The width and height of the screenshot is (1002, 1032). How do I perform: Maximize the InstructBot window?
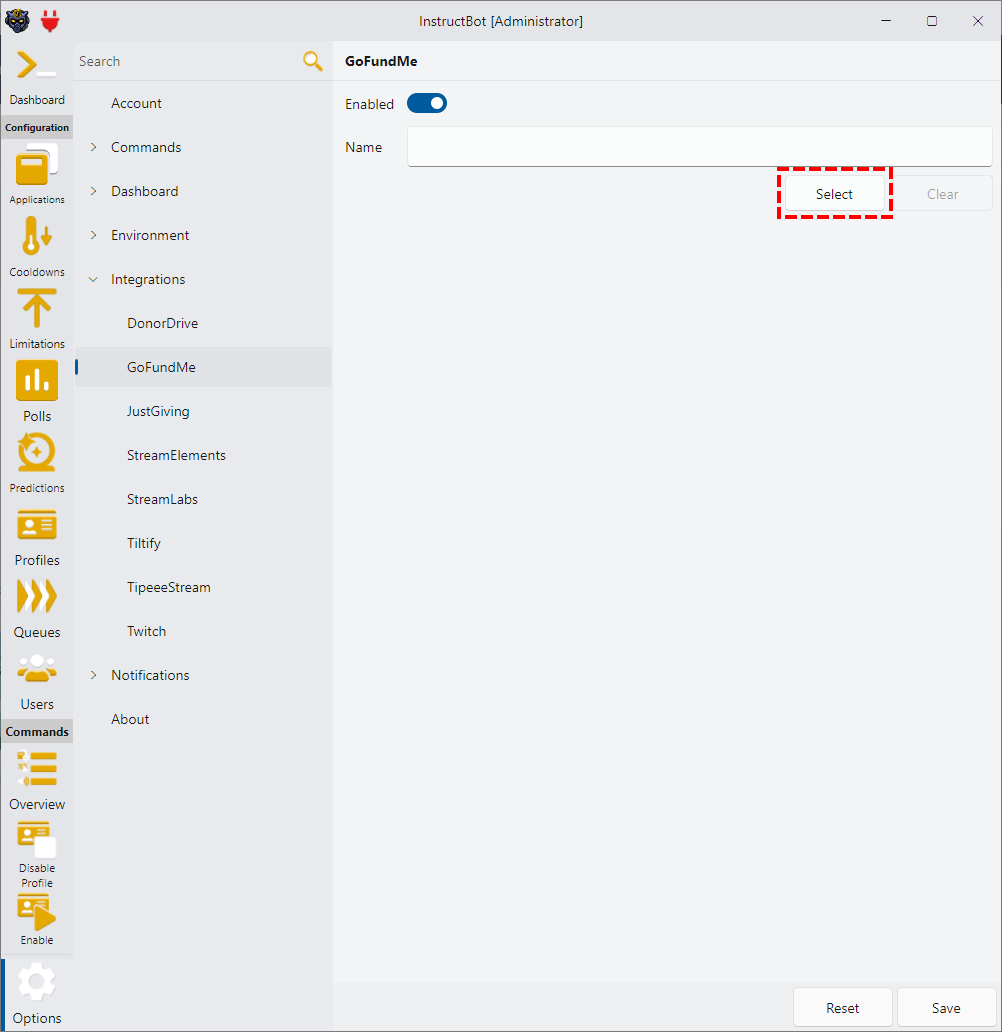[x=932, y=21]
